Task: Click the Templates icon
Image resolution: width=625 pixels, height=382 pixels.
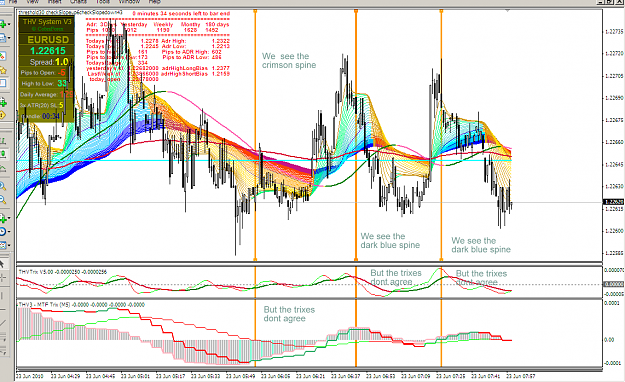Action: 3,245
